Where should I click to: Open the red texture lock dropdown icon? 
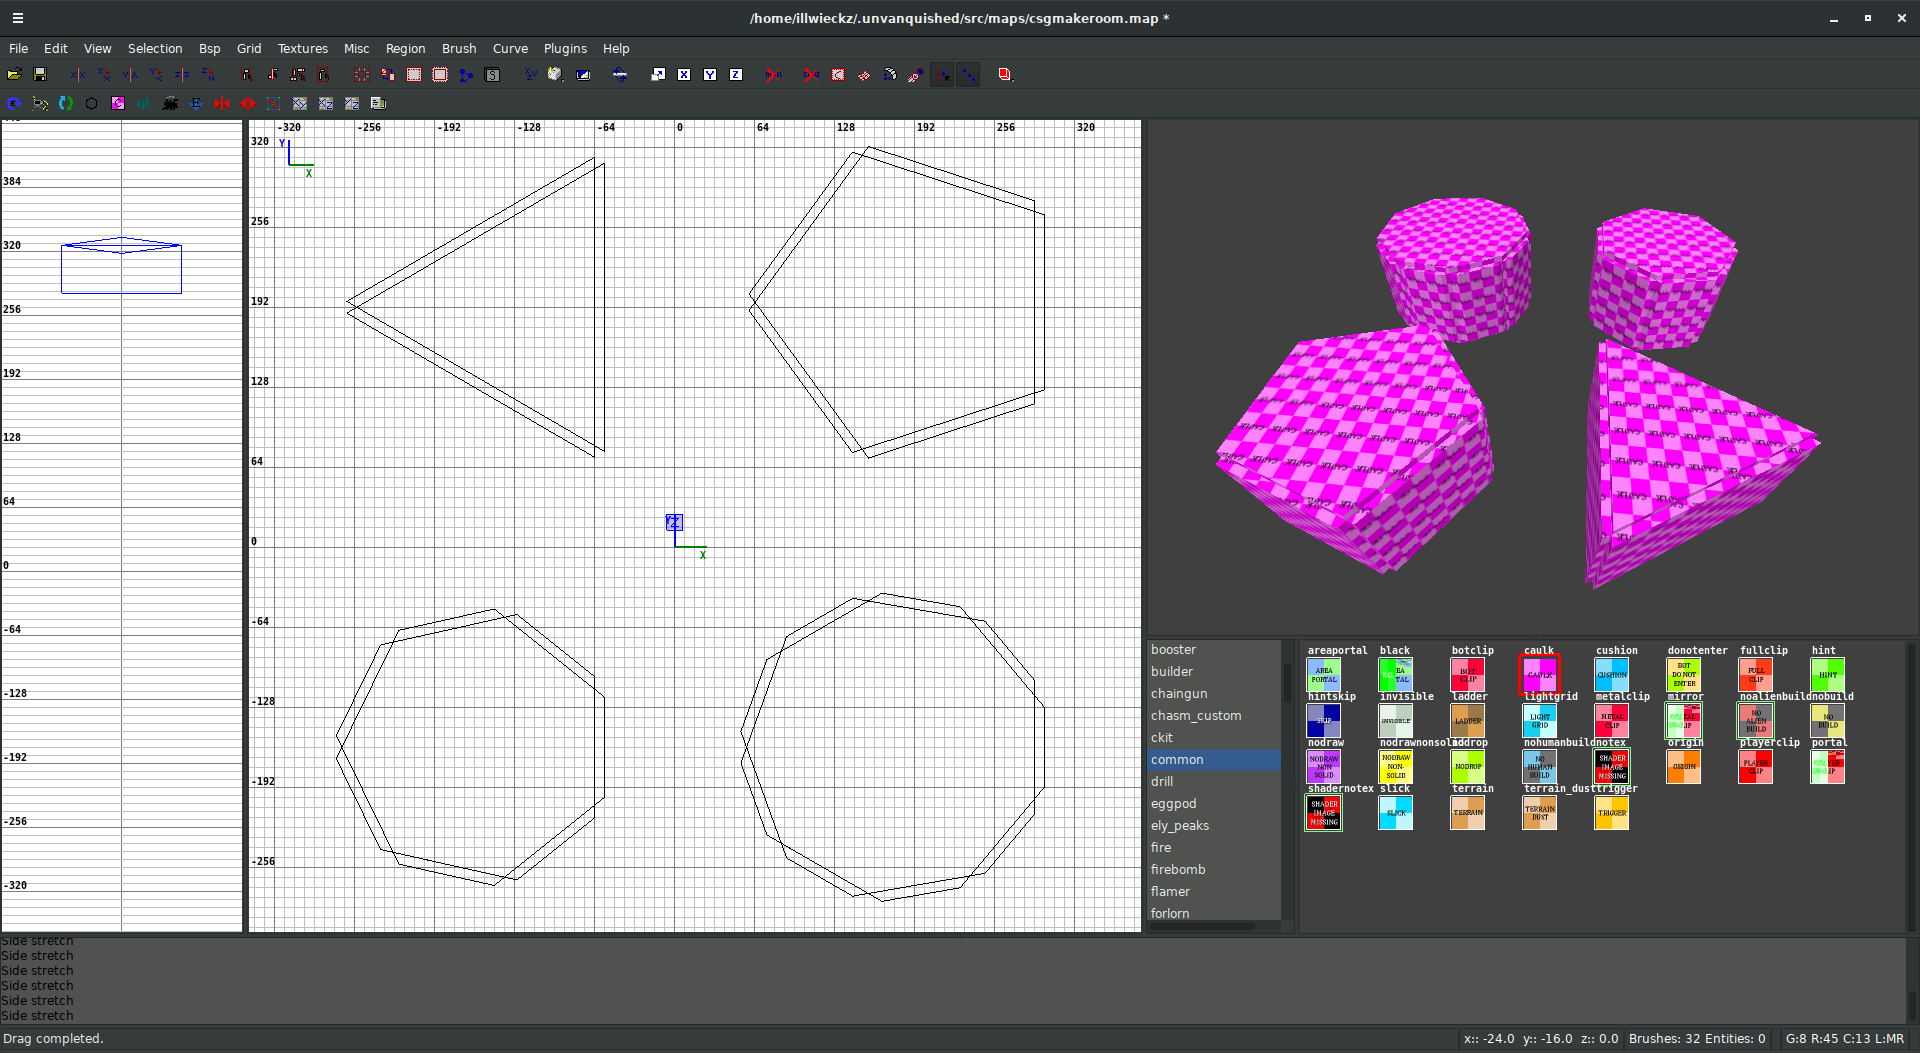click(x=1005, y=75)
